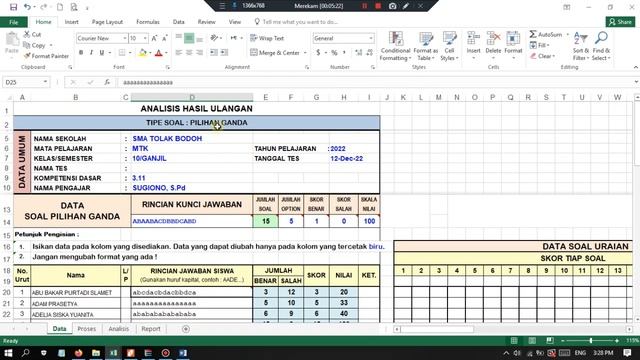Screen dimensions: 640x360
Task: Collapse the ribbon using the chevron
Action: click(636, 67)
